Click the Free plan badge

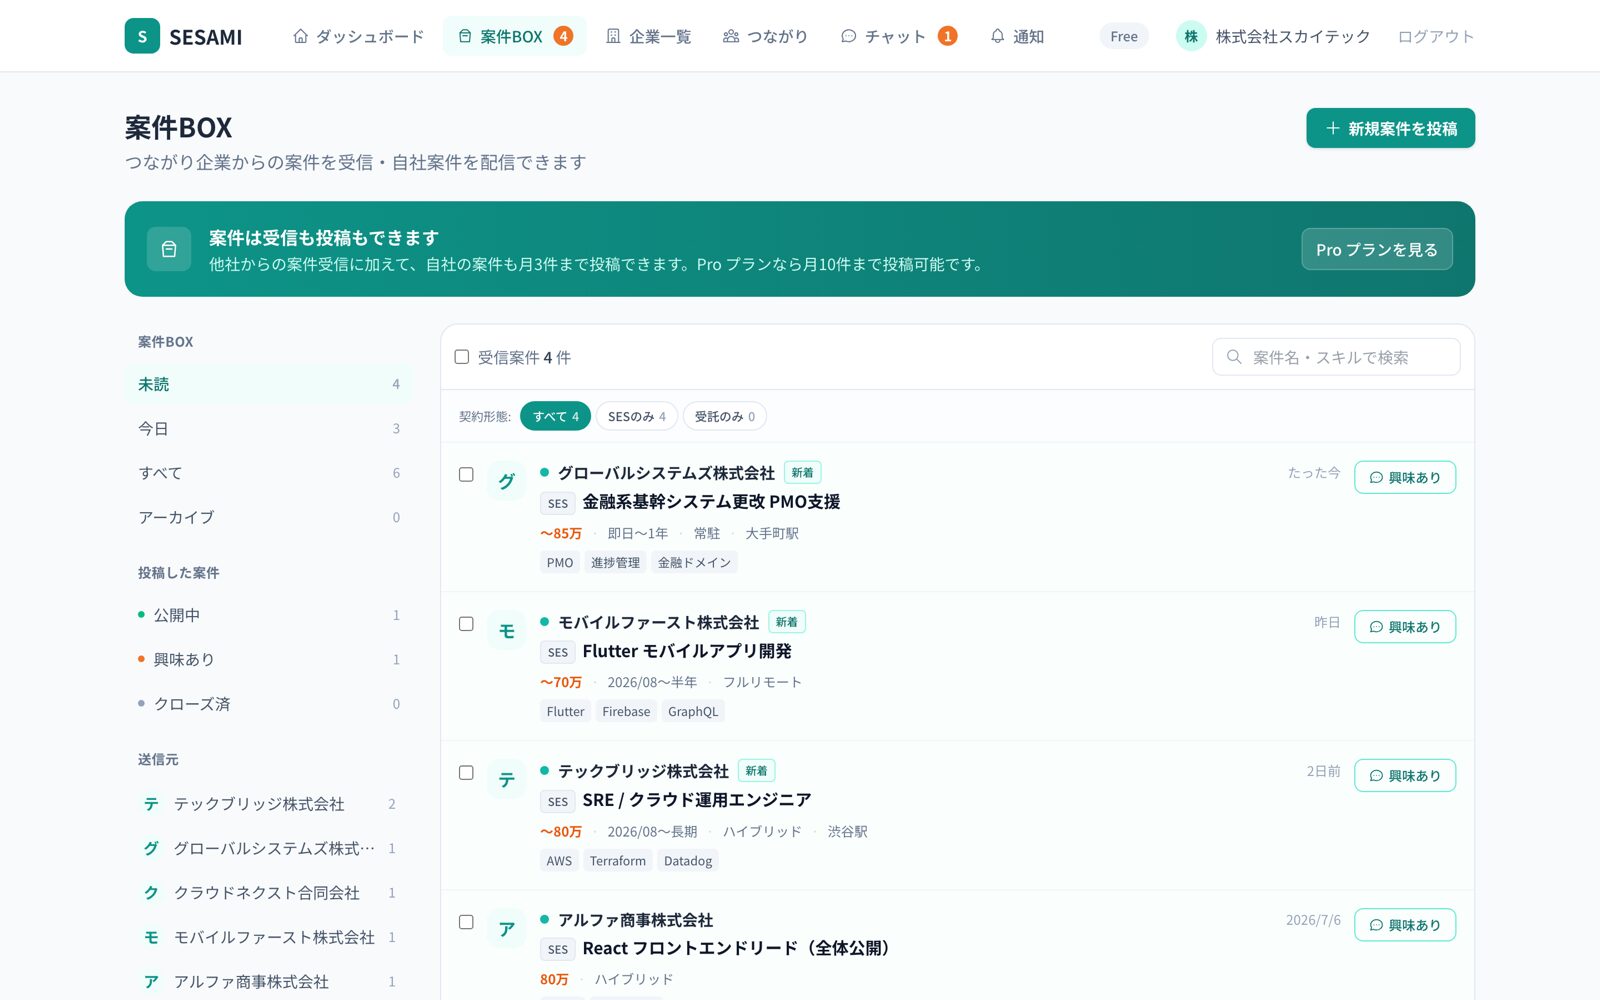point(1124,36)
